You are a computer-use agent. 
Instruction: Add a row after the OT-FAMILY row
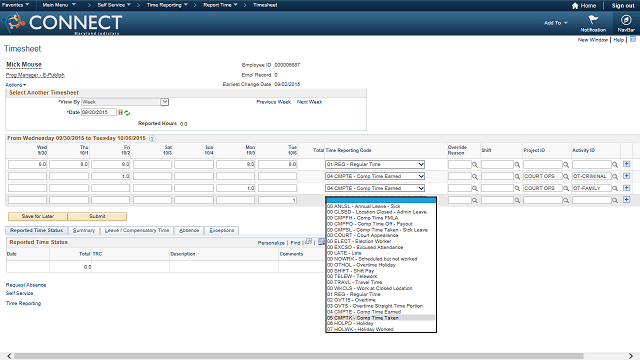coord(627,188)
